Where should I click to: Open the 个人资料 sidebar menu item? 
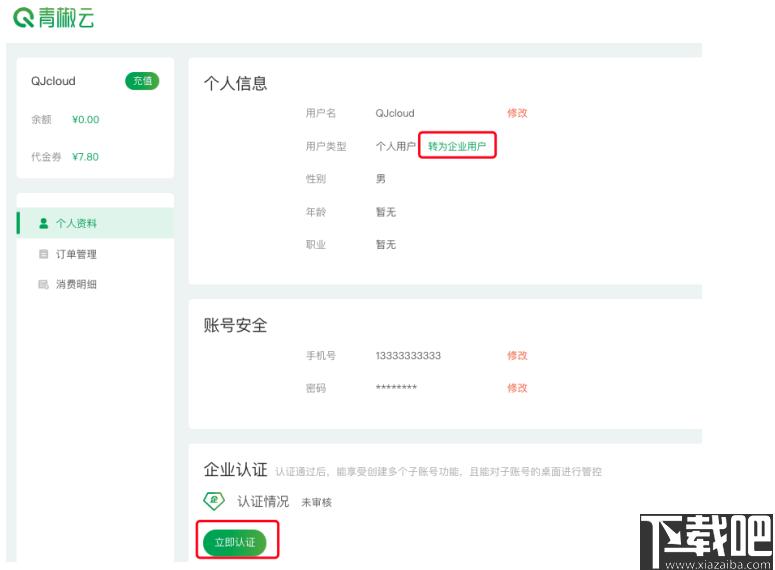pyautogui.click(x=95, y=223)
